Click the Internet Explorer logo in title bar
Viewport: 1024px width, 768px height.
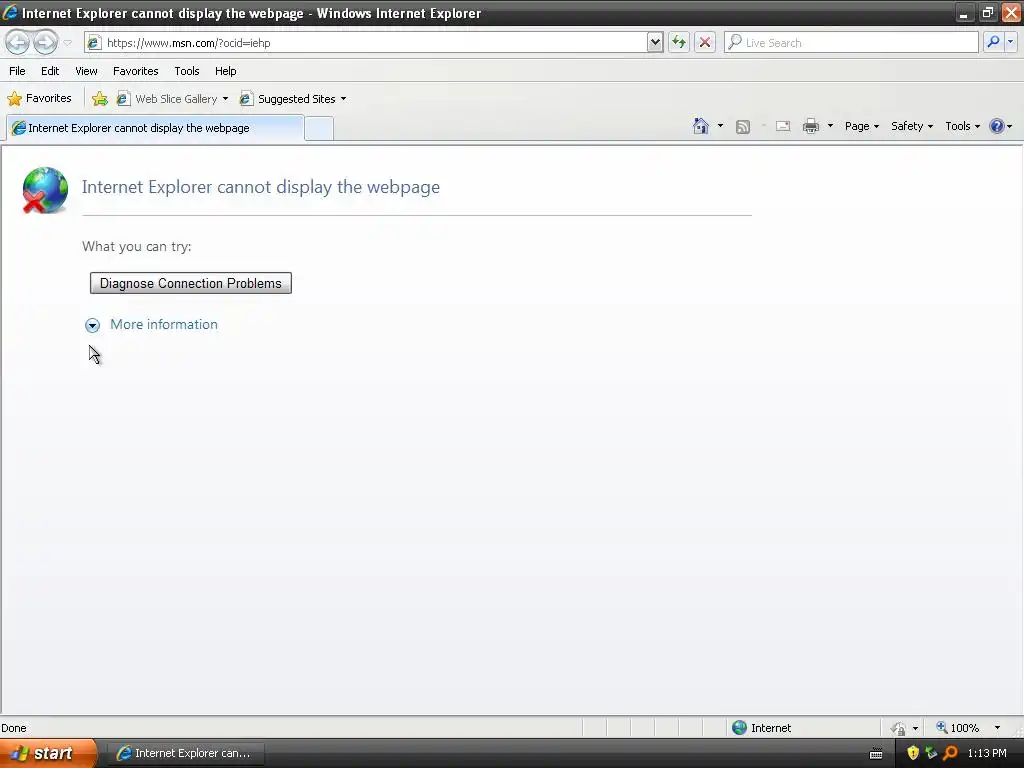10,12
